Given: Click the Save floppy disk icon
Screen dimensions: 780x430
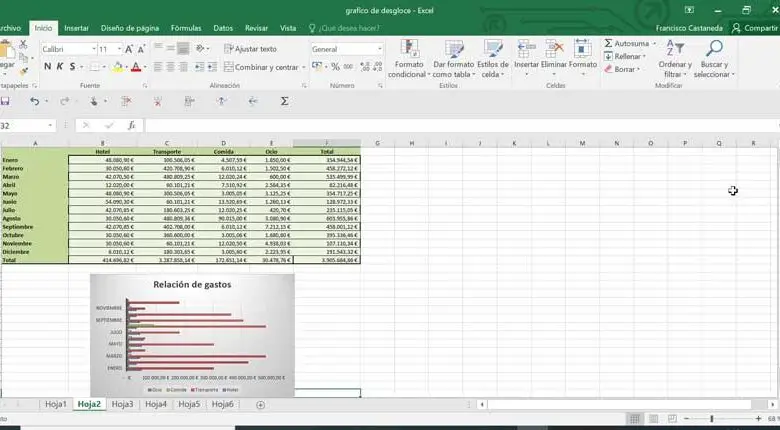Looking at the screenshot, I should click(x=4, y=102).
